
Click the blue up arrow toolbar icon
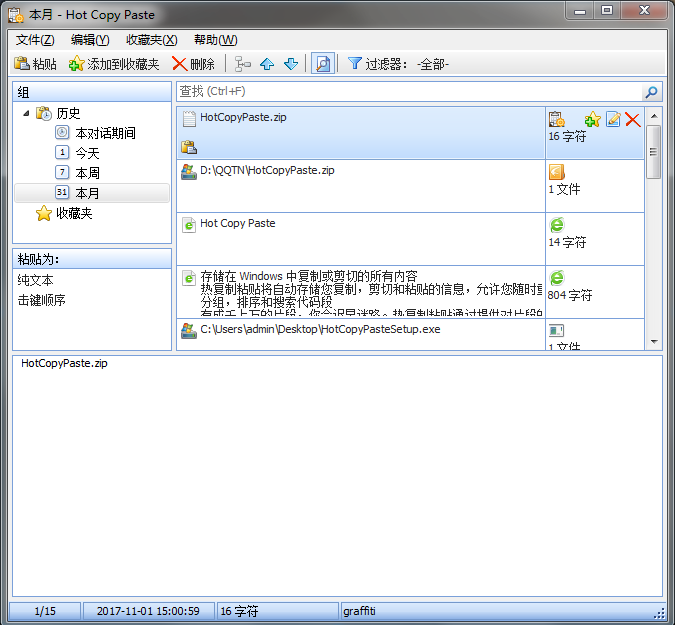click(267, 64)
